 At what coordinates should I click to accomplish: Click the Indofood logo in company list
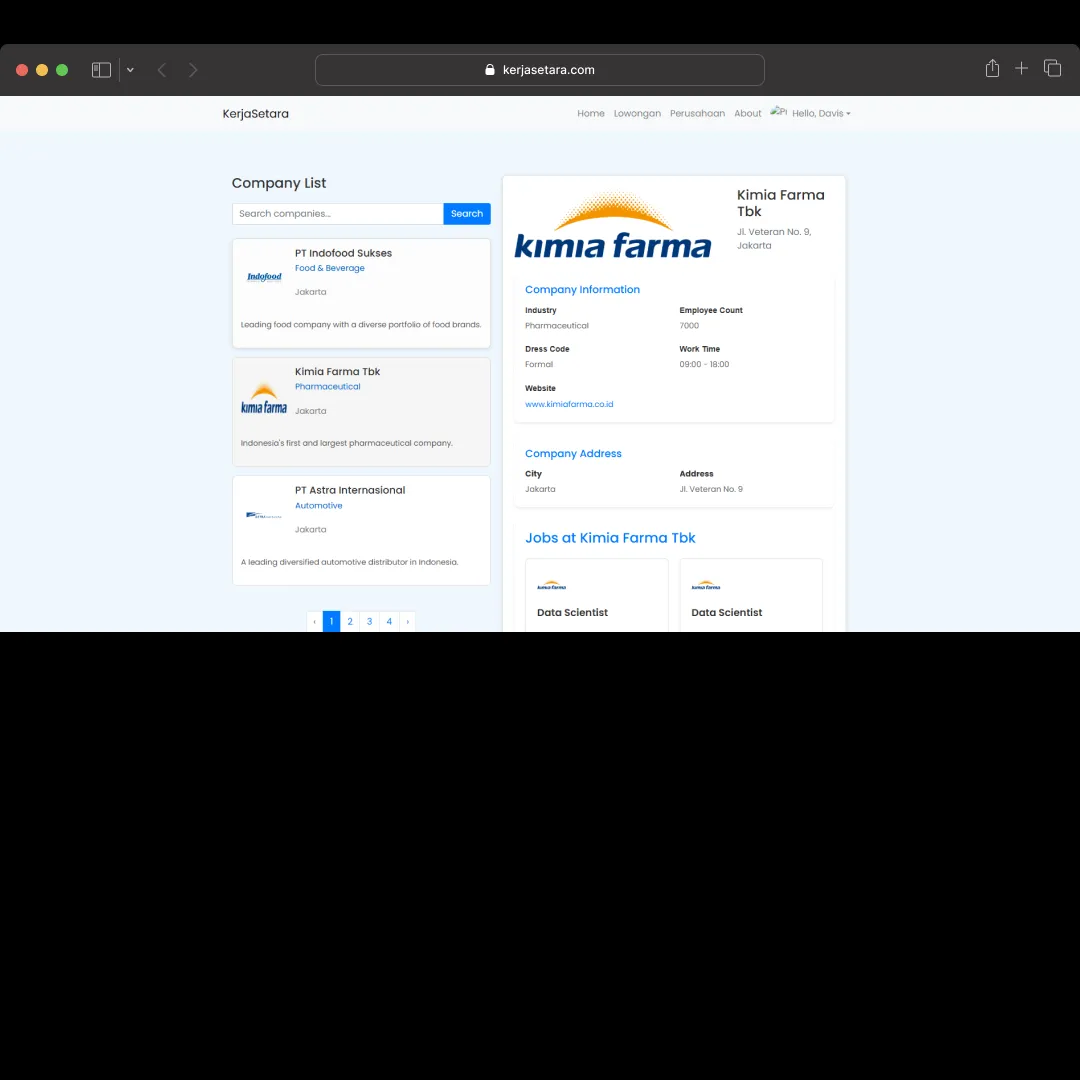click(264, 277)
